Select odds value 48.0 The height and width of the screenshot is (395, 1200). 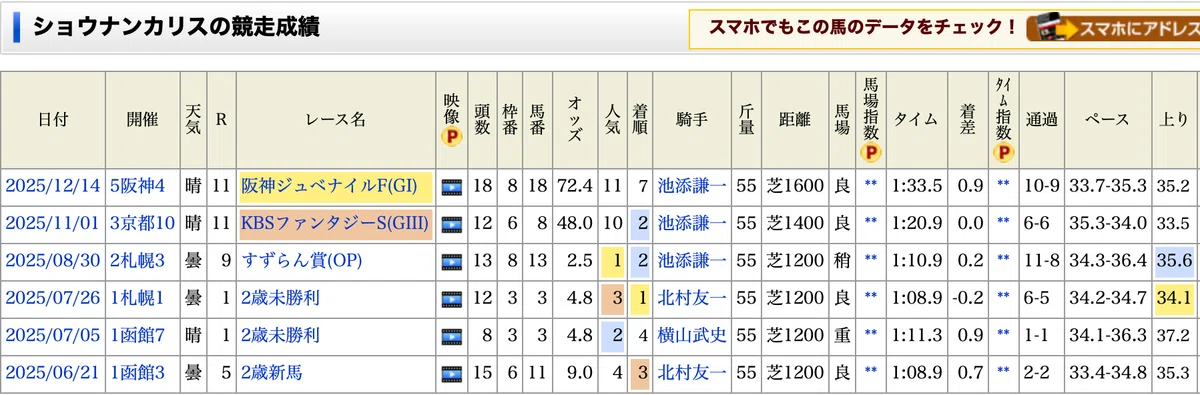(576, 223)
